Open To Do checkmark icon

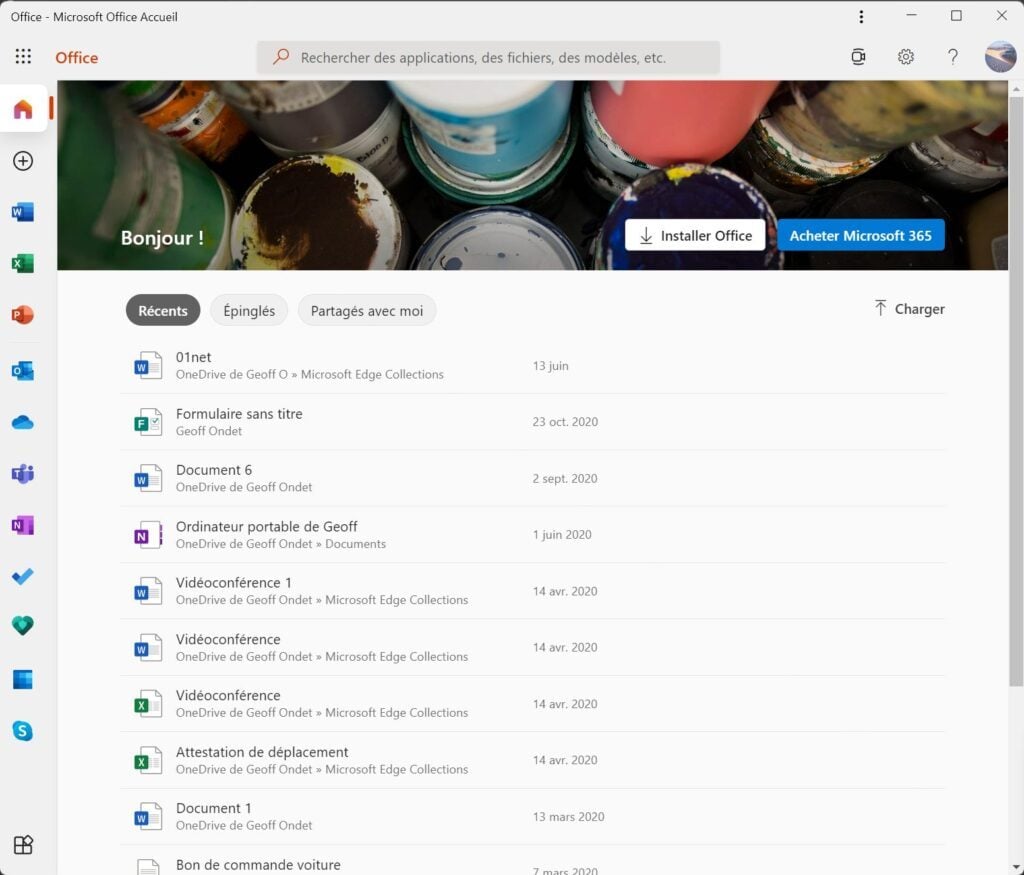[x=23, y=576]
